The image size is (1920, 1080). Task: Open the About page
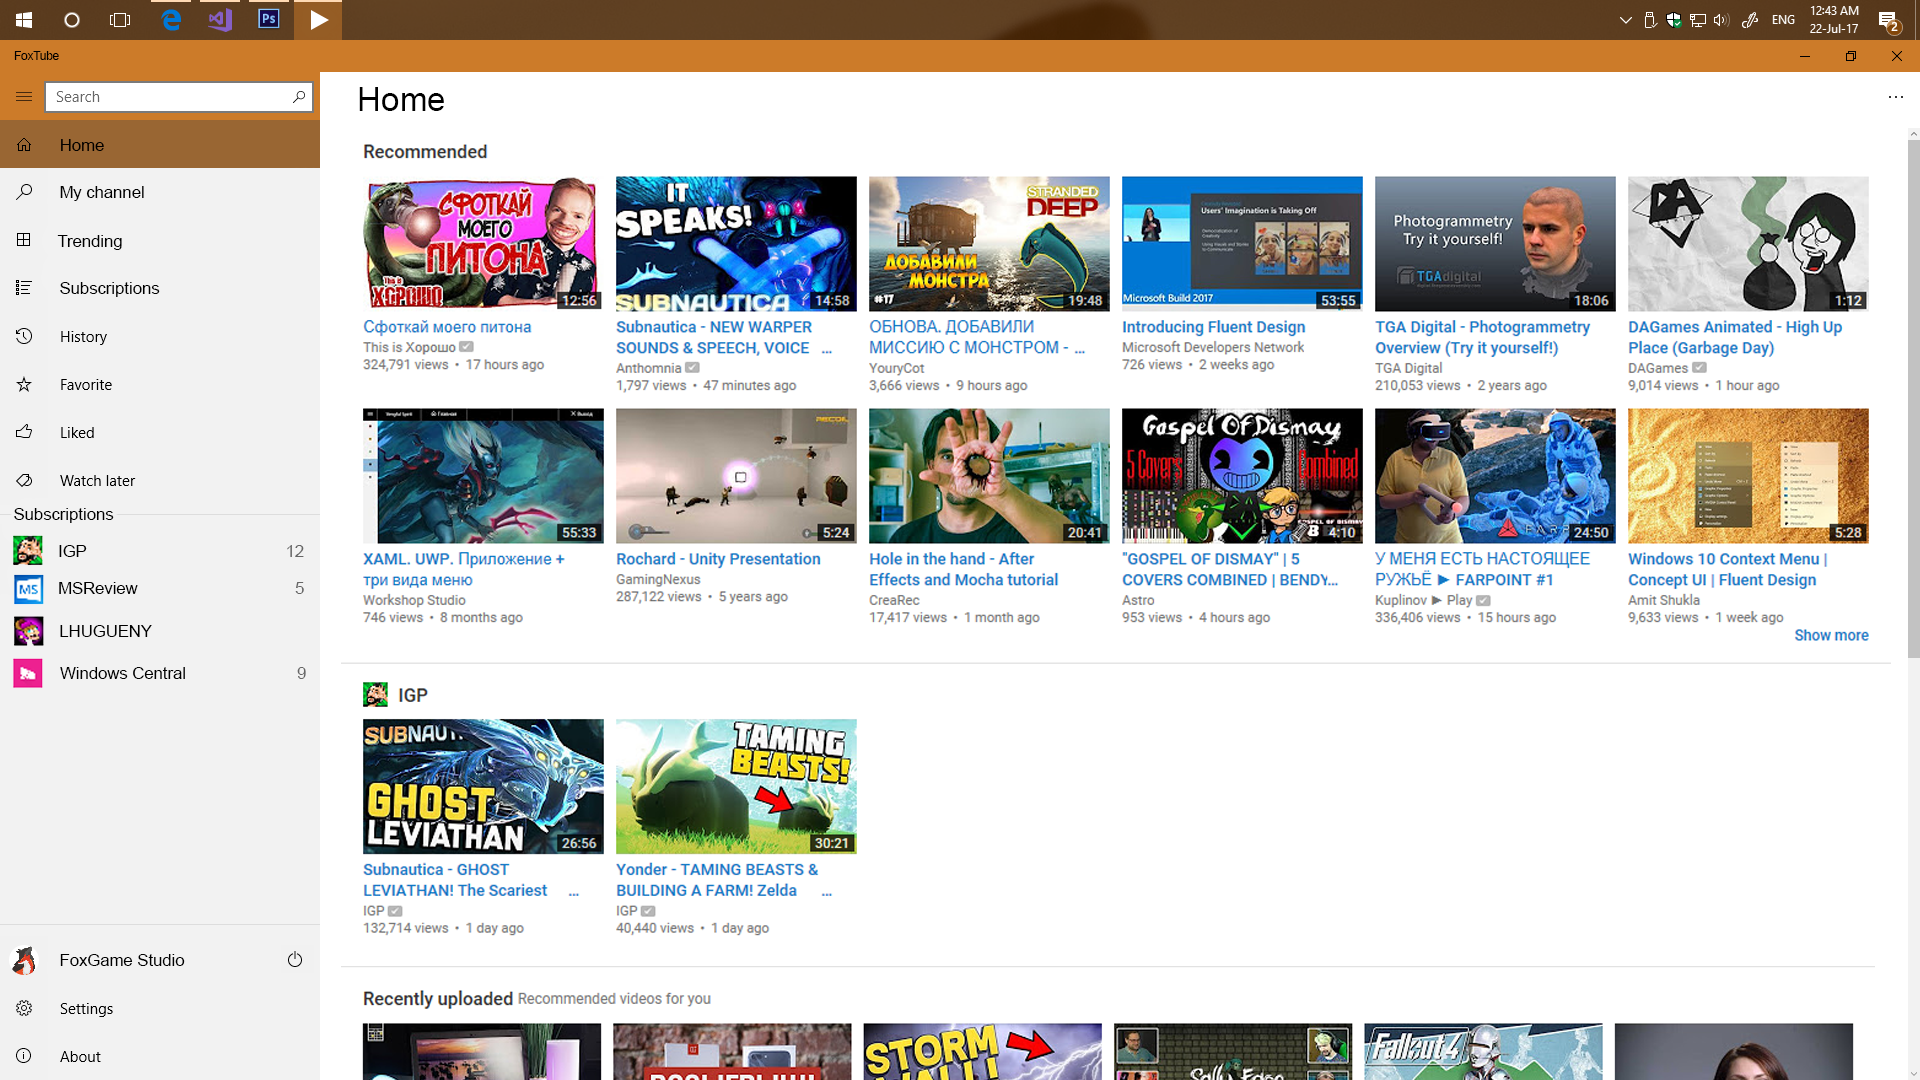pos(80,1057)
